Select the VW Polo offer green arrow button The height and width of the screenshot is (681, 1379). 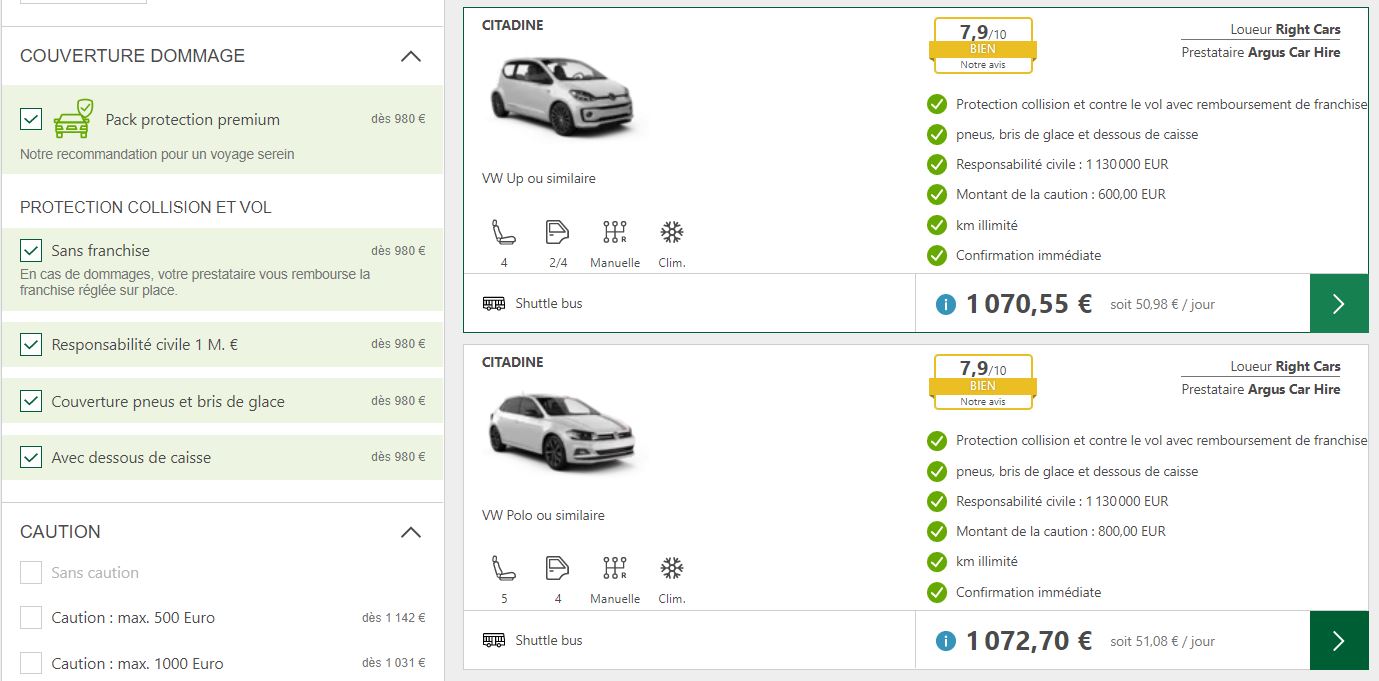(1338, 641)
